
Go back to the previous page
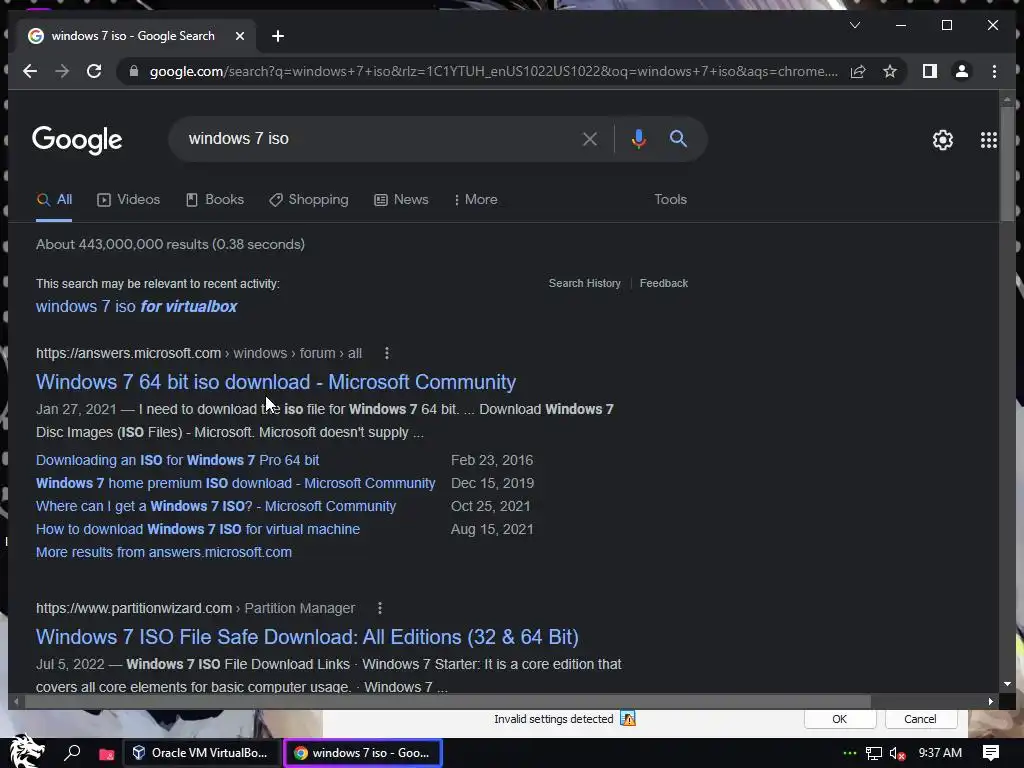pos(30,71)
